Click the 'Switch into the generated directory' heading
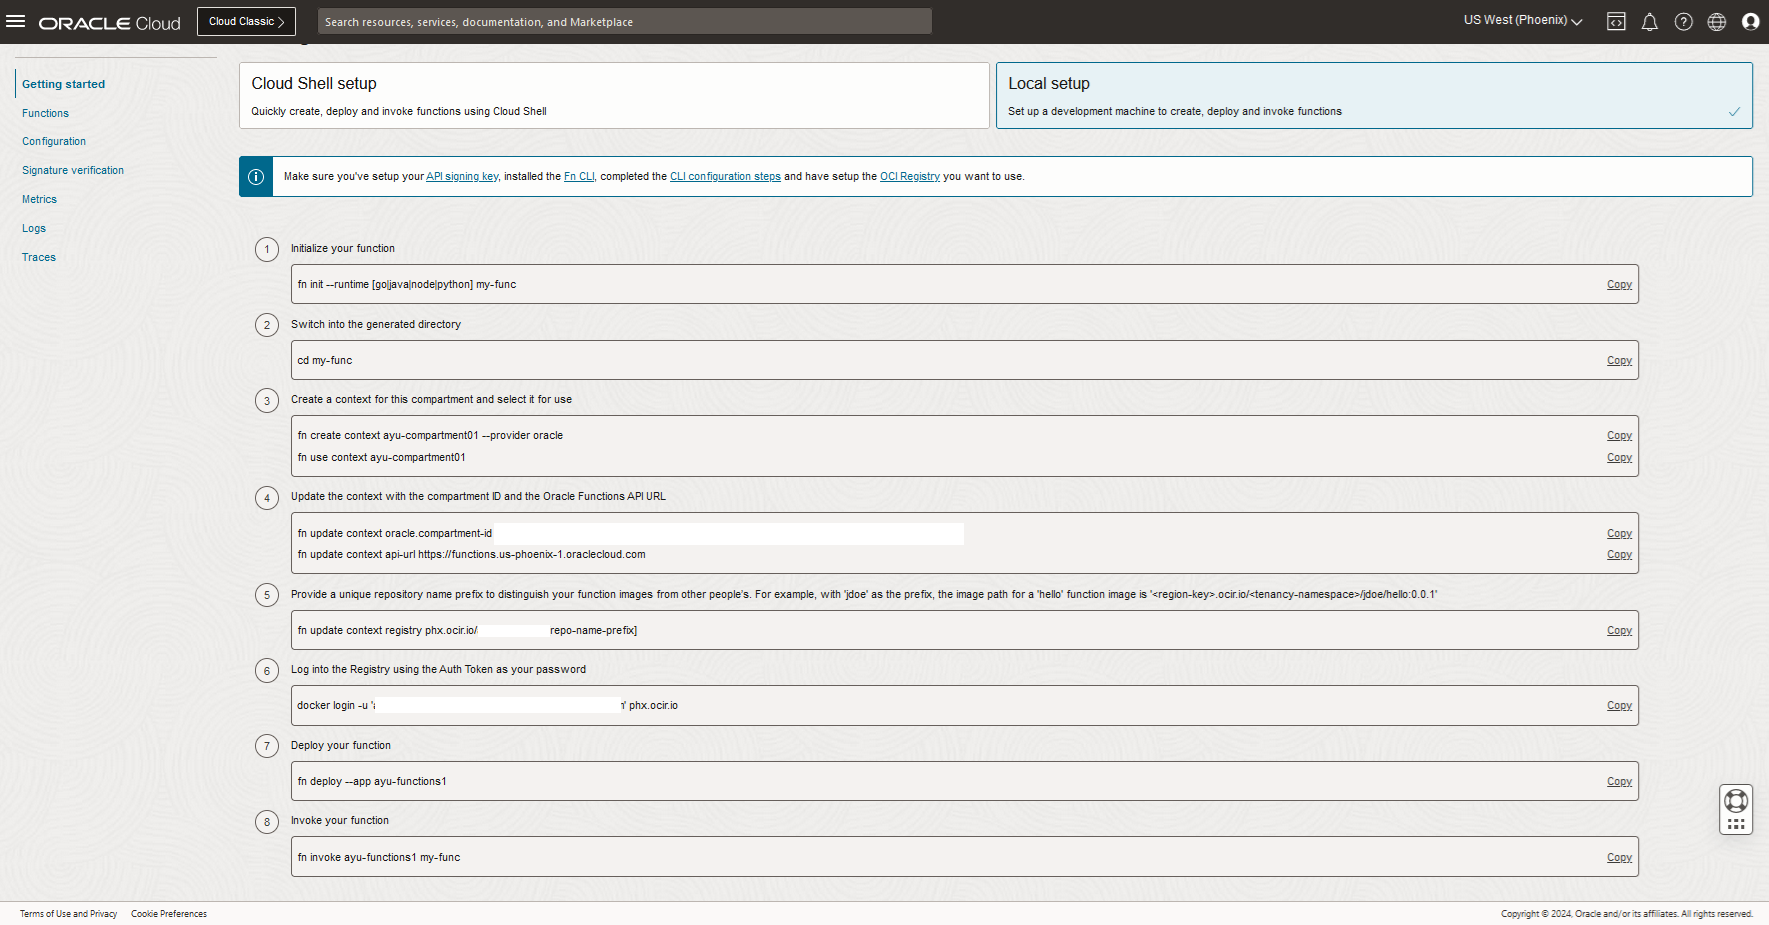 tap(376, 325)
